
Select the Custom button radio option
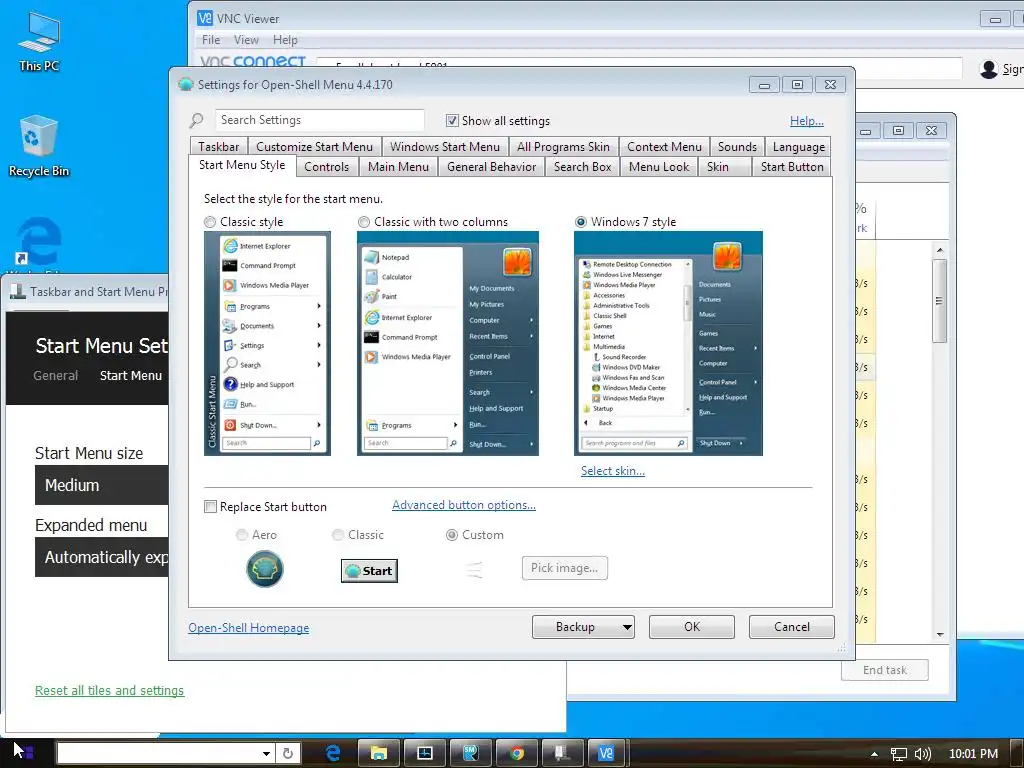coord(451,535)
